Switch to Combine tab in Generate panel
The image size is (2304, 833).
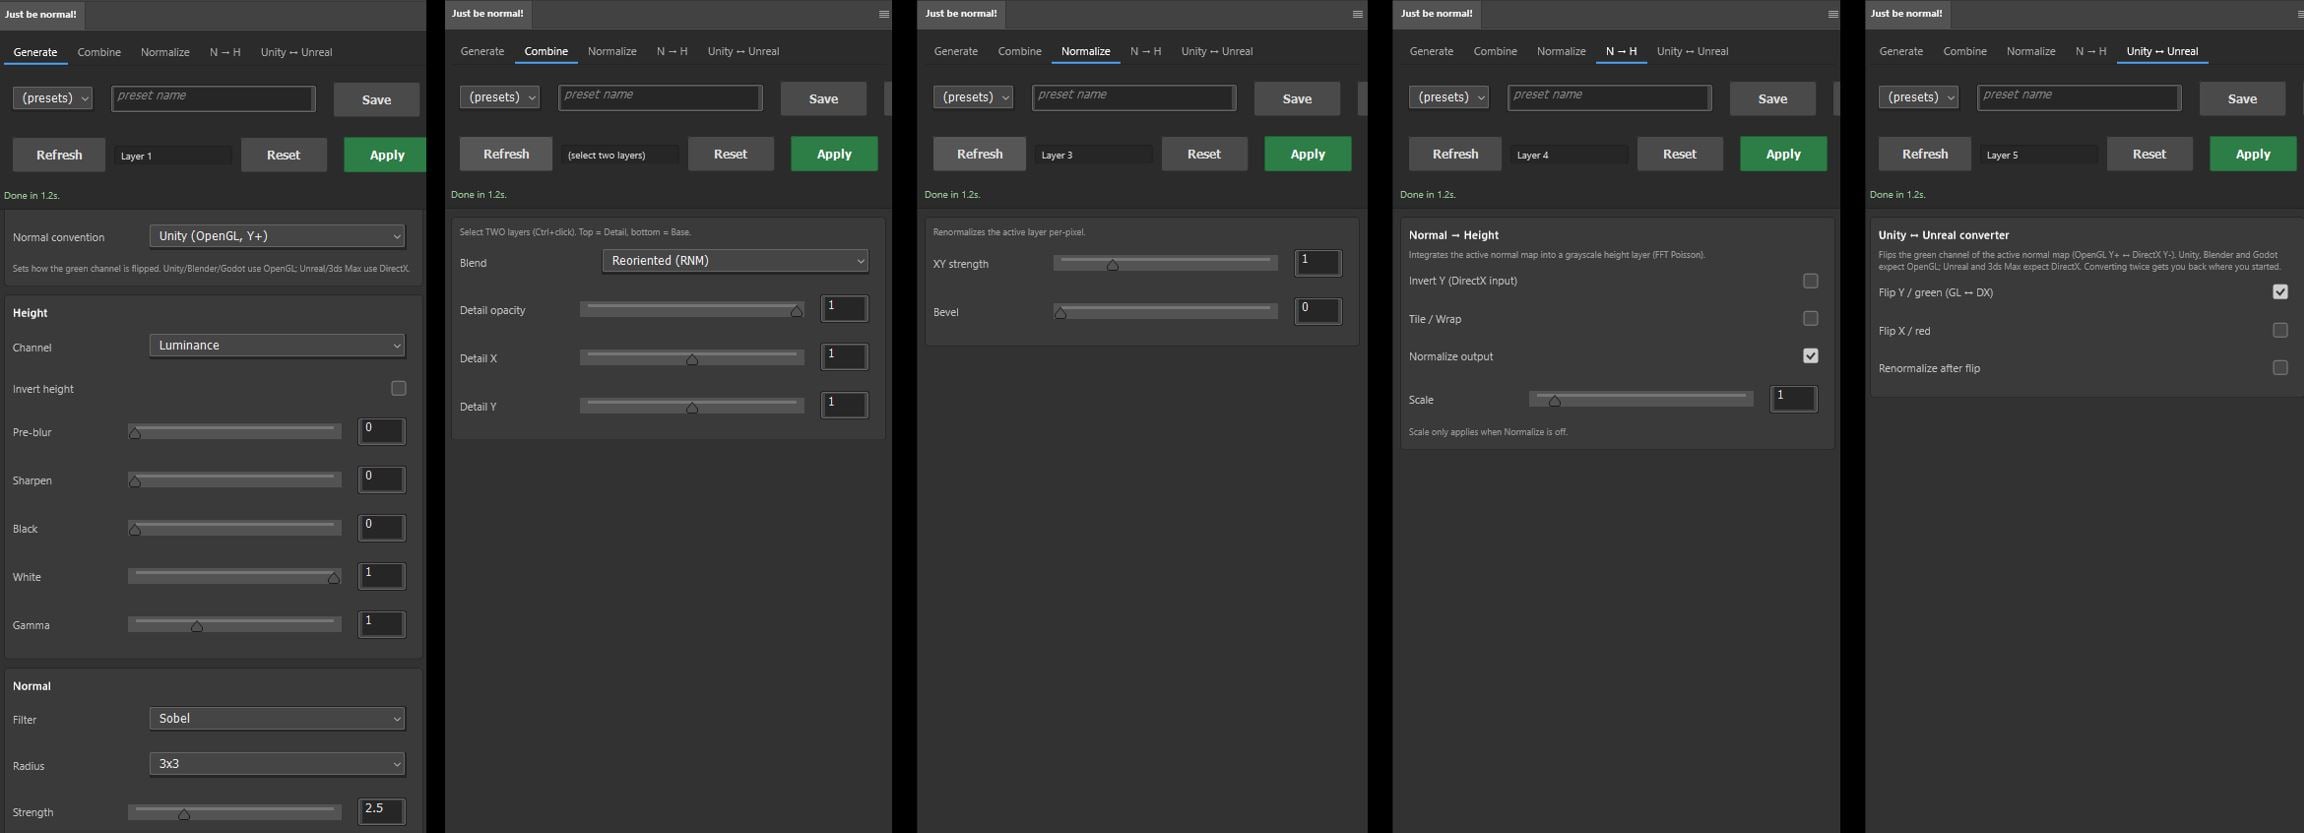coord(99,52)
